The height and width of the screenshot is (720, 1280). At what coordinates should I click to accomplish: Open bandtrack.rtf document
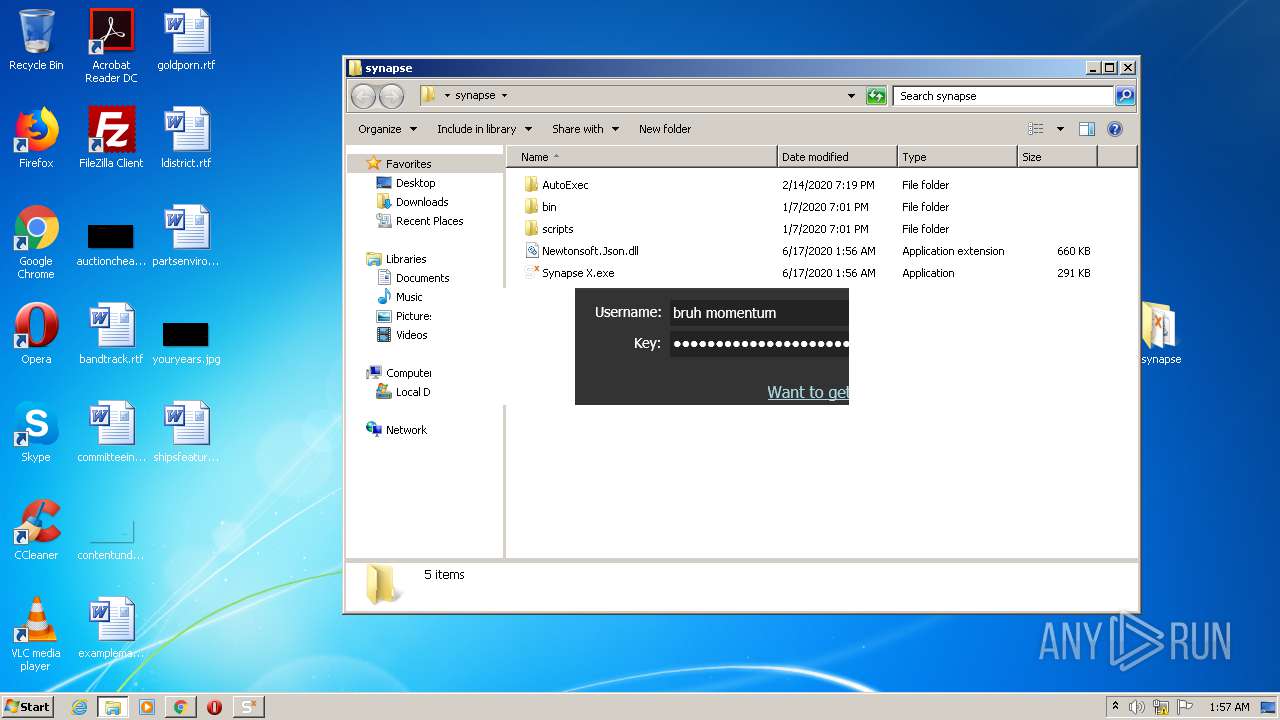[111, 334]
